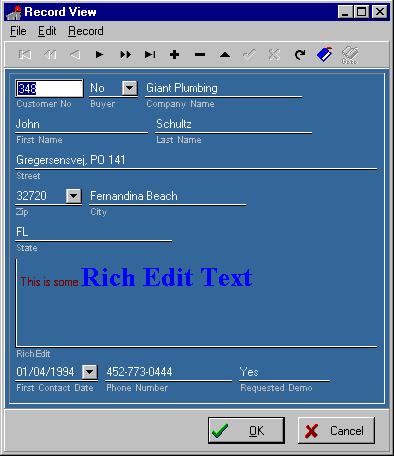This screenshot has height=456, width=394.
Task: Expand the Zip combo box arrow
Action: click(74, 196)
